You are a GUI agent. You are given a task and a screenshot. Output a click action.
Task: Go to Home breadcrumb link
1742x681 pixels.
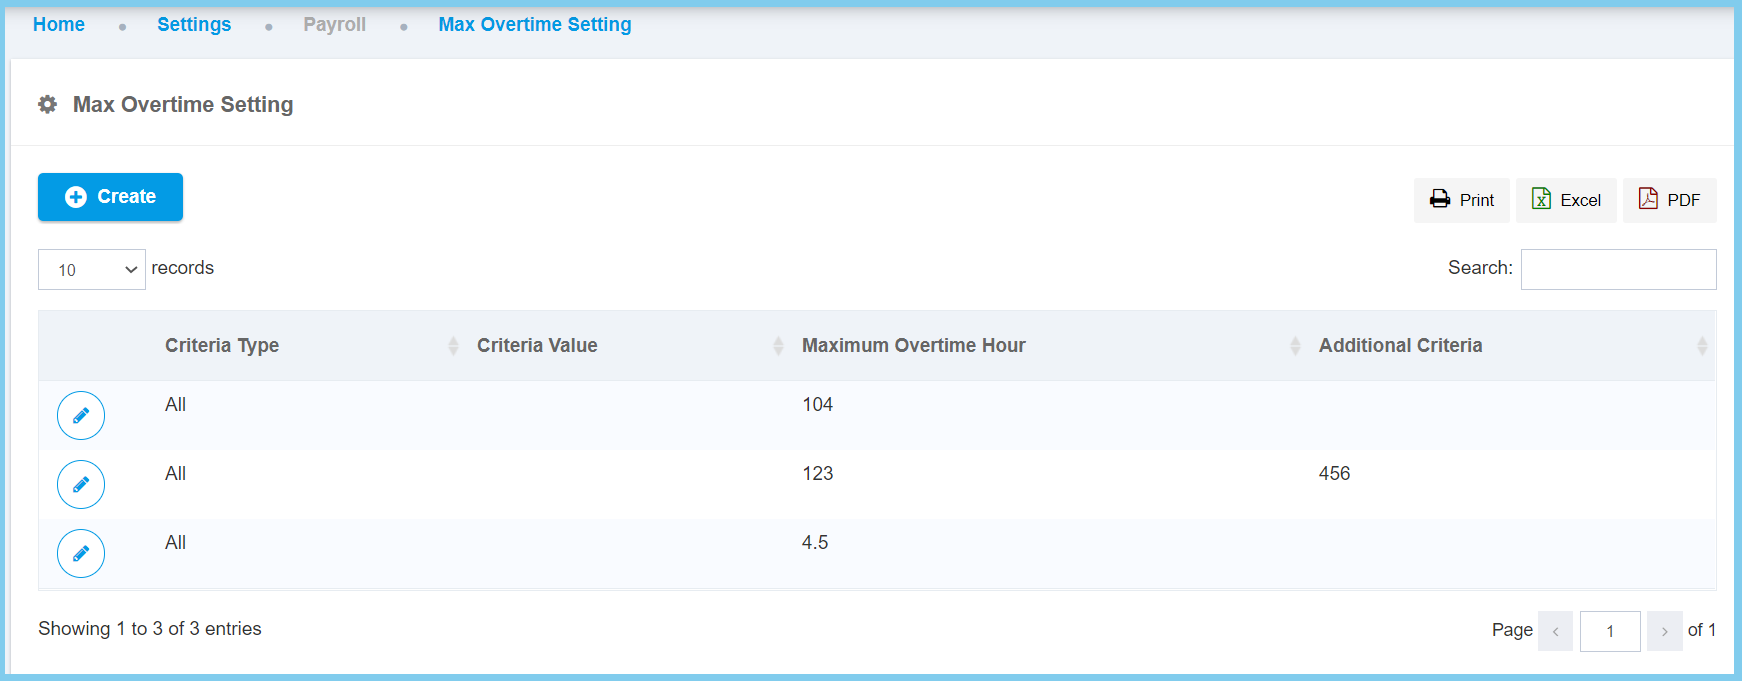point(59,24)
